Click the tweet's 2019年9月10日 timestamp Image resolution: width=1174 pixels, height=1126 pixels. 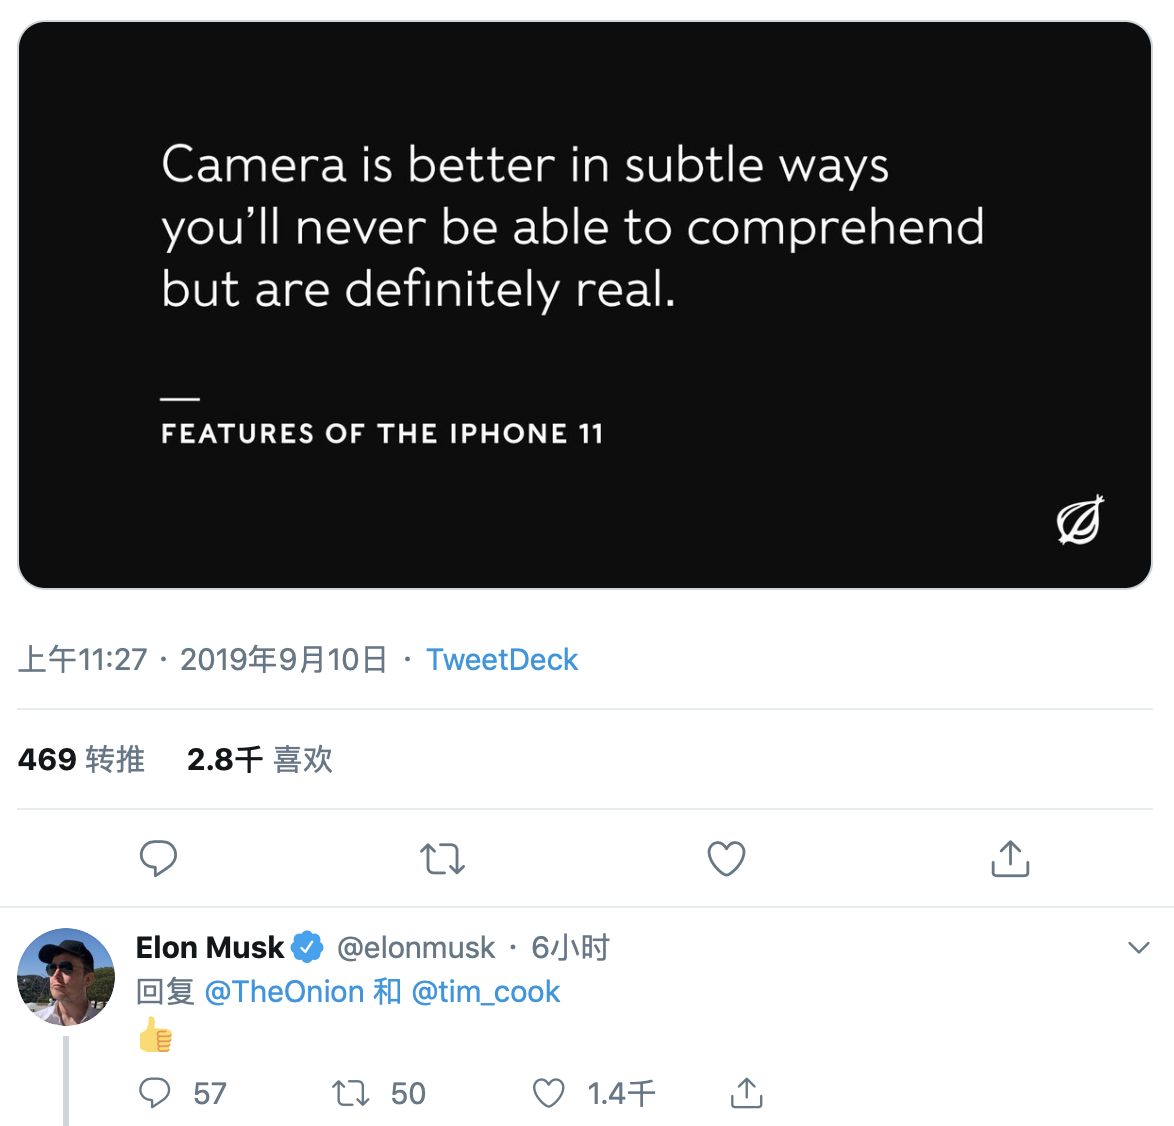tap(283, 660)
